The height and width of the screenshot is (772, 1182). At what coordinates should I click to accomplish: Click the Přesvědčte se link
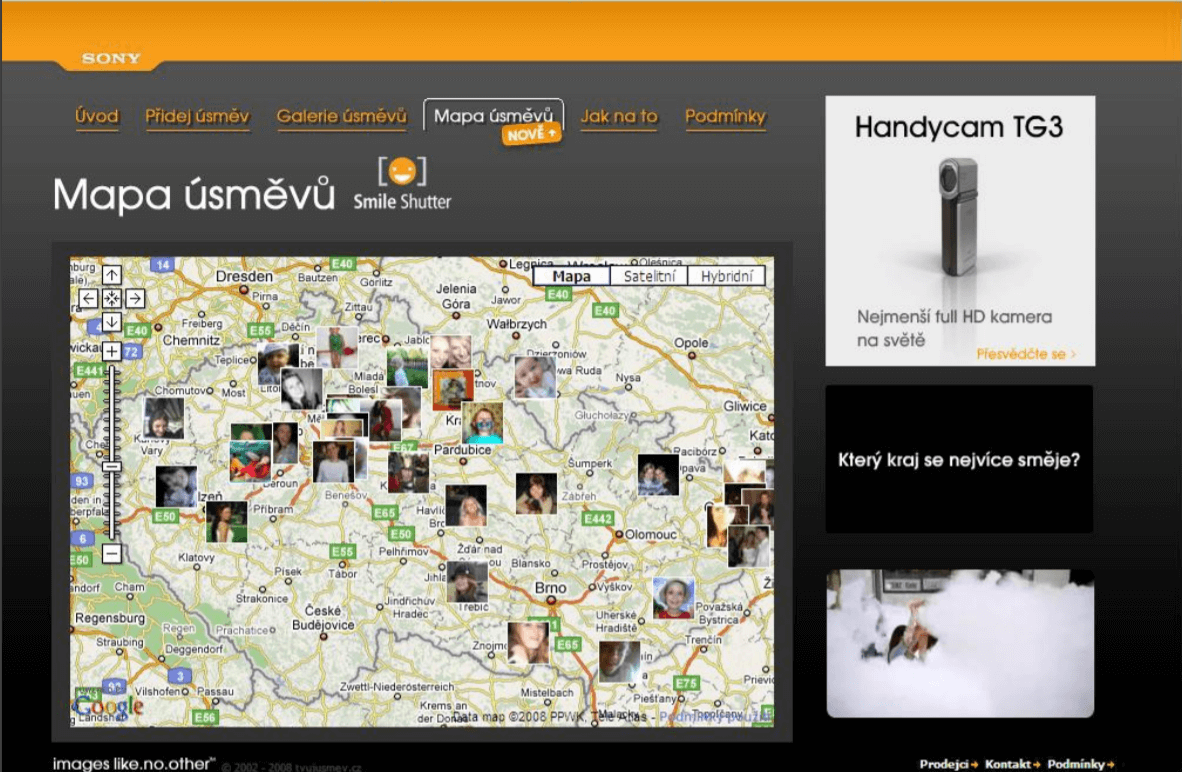click(1026, 354)
